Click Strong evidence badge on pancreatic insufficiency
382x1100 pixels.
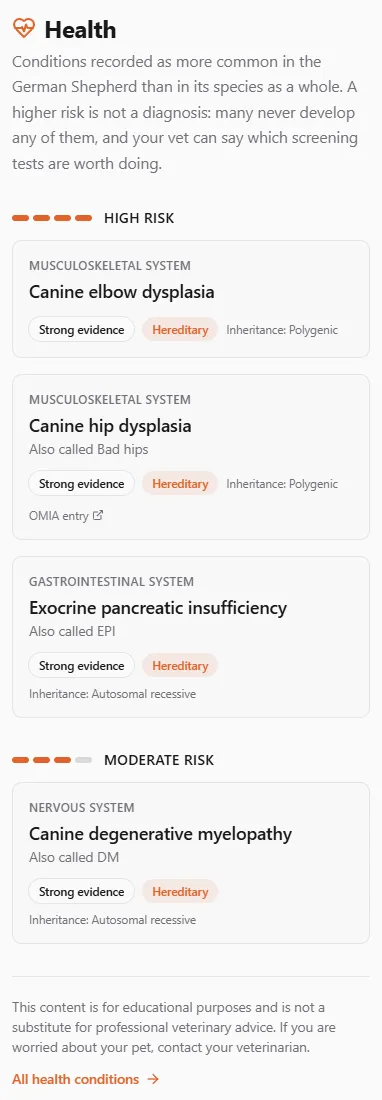click(81, 665)
